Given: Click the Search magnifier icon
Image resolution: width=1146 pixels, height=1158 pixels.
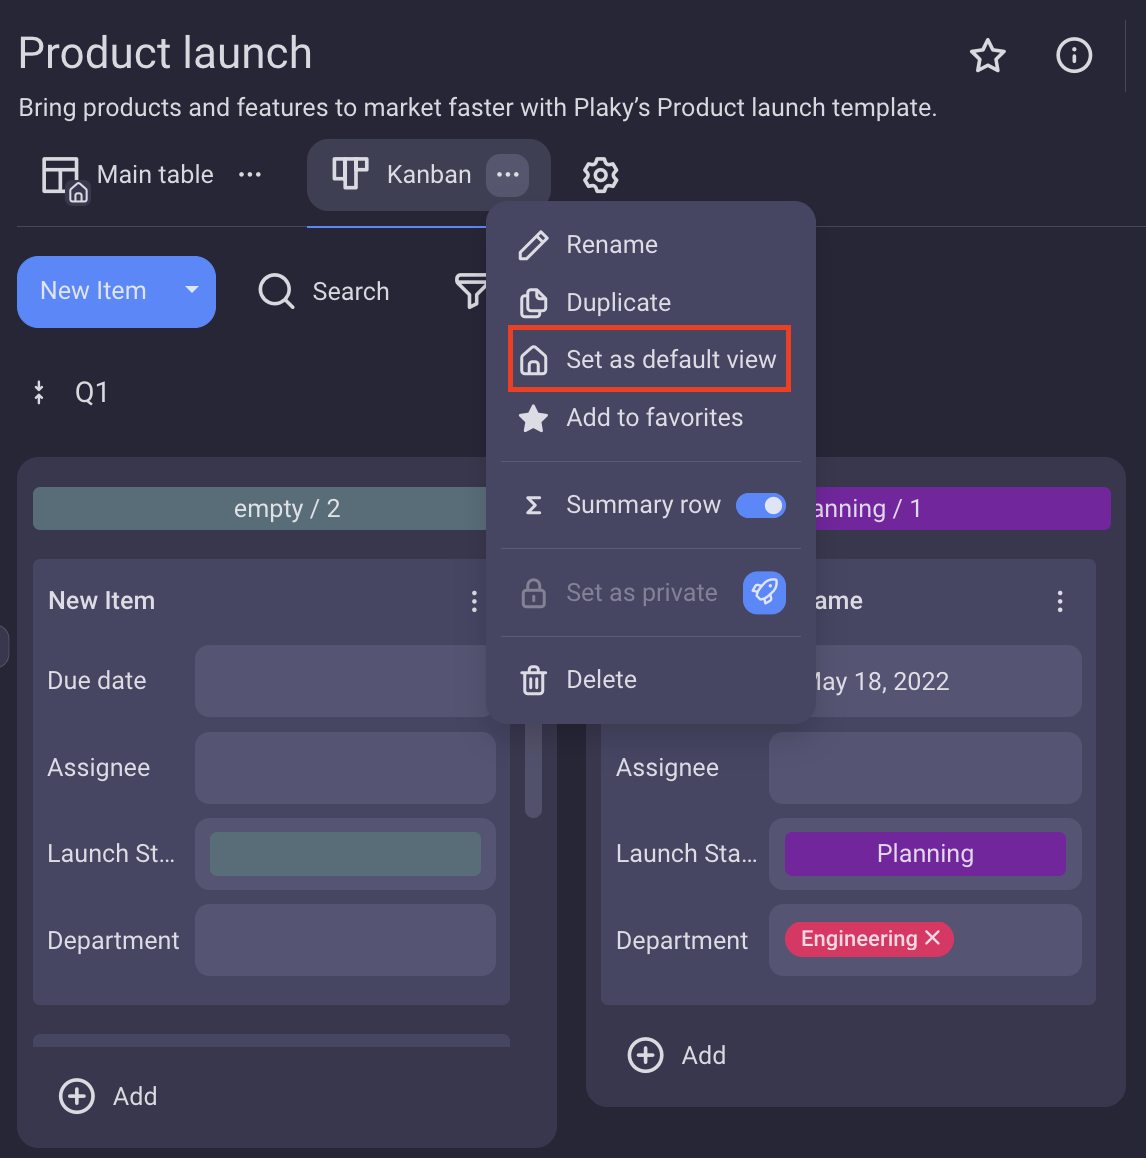Looking at the screenshot, I should tap(276, 291).
